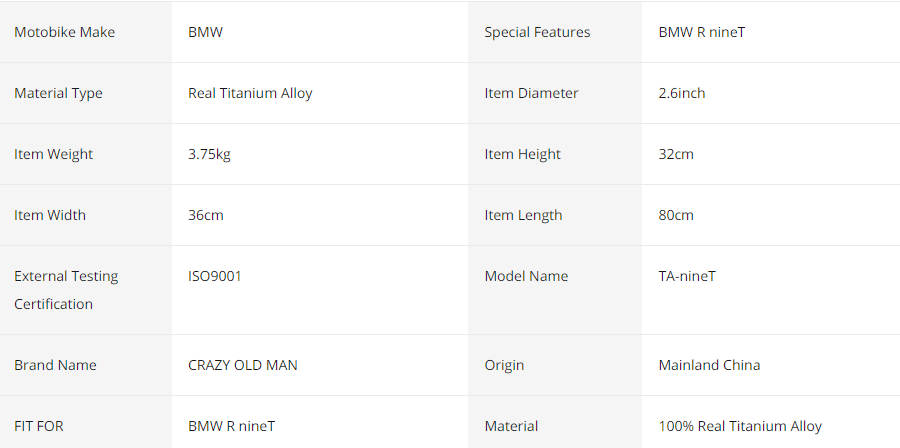Viewport: 900px width, 448px height.
Task: Click the 2.6inch item diameter value
Action: point(682,93)
